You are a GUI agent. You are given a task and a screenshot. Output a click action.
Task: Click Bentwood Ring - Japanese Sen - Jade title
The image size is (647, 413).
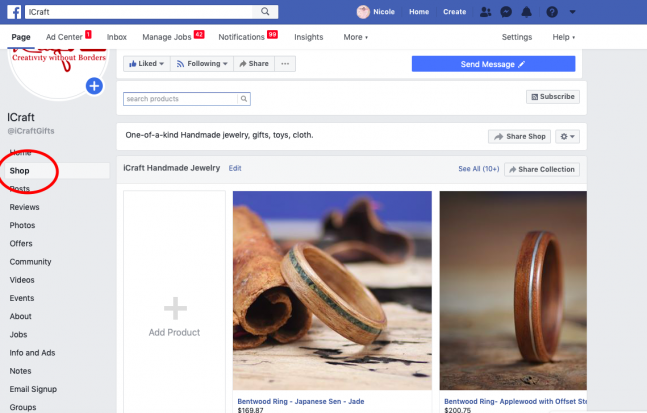coord(301,401)
